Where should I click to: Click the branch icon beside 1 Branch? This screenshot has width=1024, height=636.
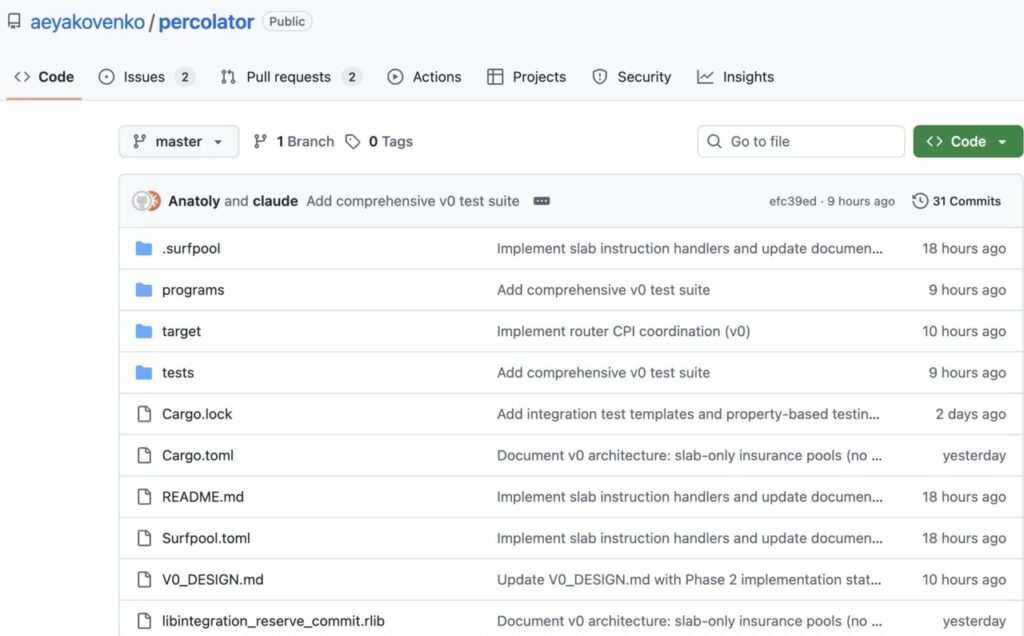261,142
